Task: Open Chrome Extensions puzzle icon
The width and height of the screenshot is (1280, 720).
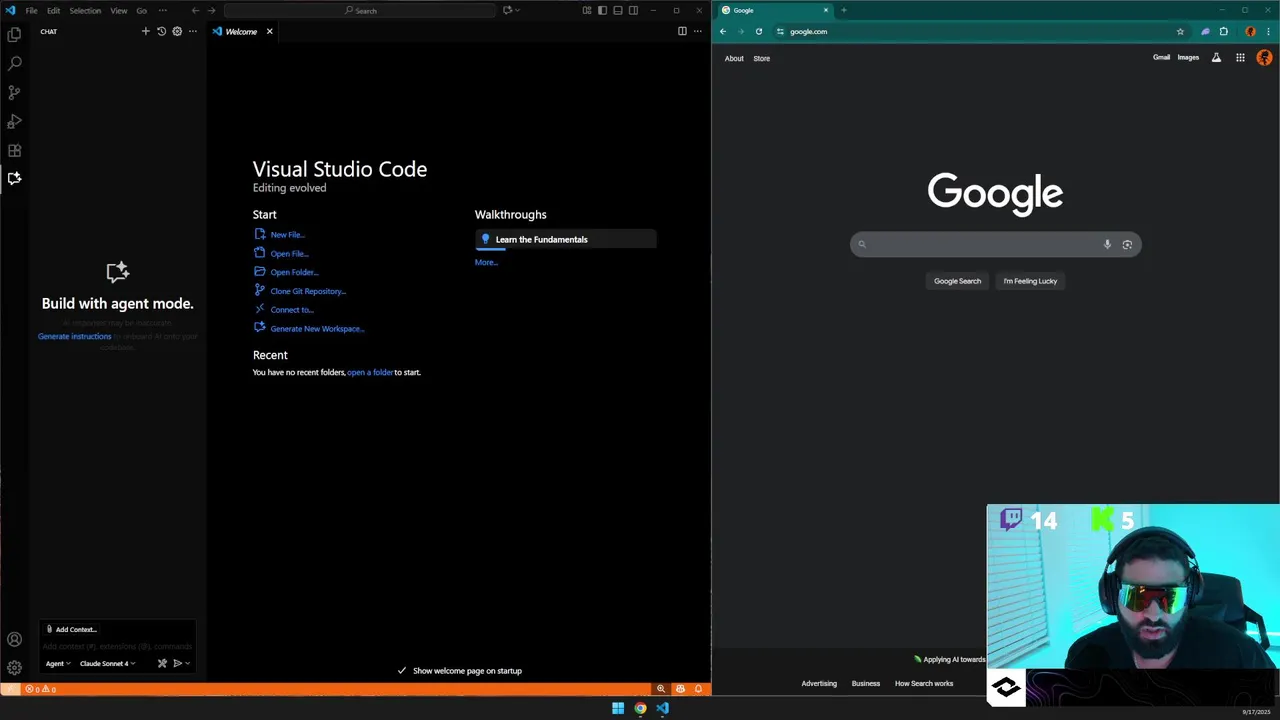Action: tap(1223, 31)
